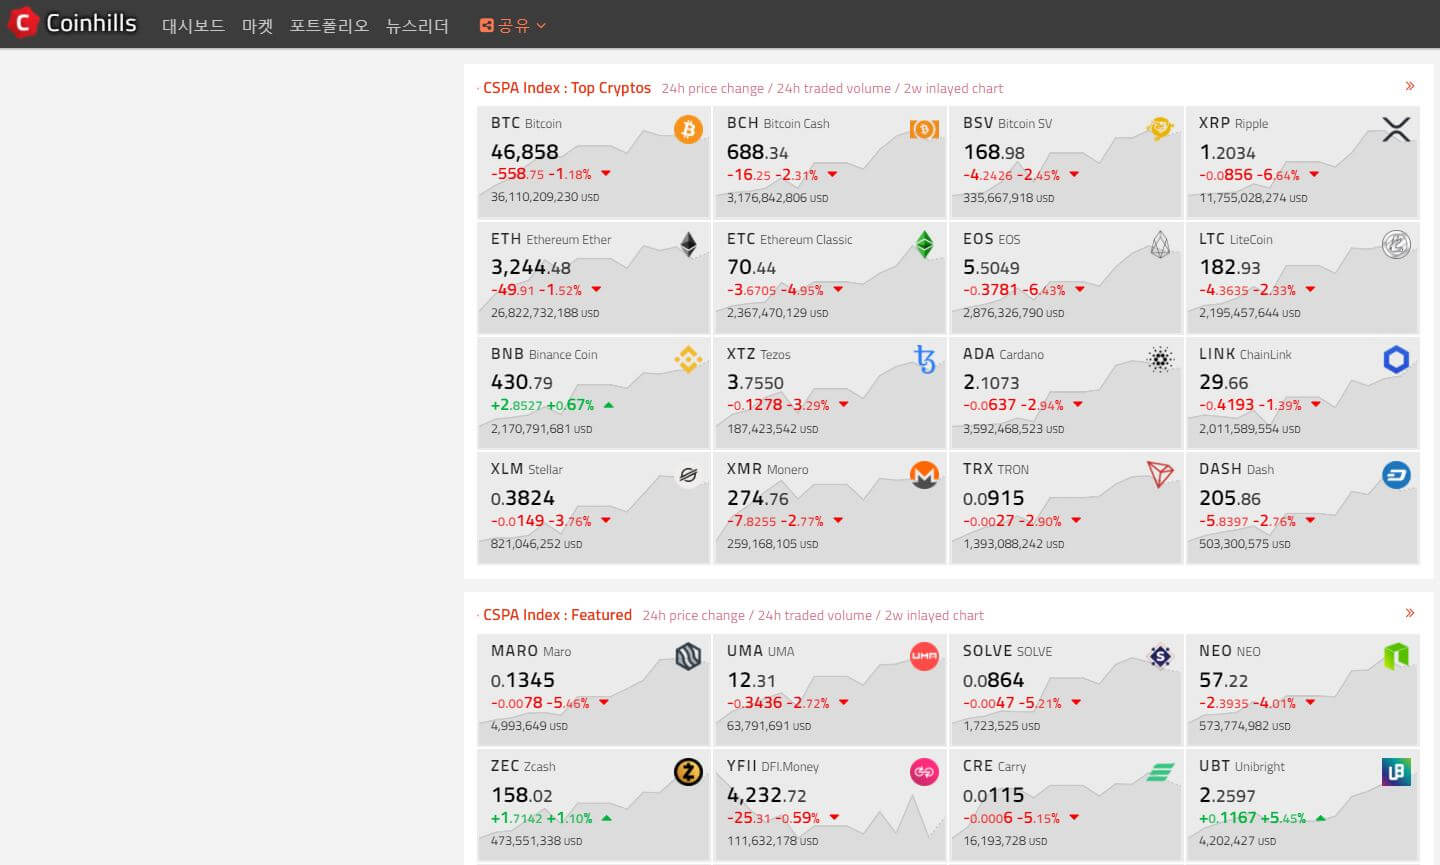Click NEO price 57.22
The height and width of the screenshot is (865, 1440).
1223,680
